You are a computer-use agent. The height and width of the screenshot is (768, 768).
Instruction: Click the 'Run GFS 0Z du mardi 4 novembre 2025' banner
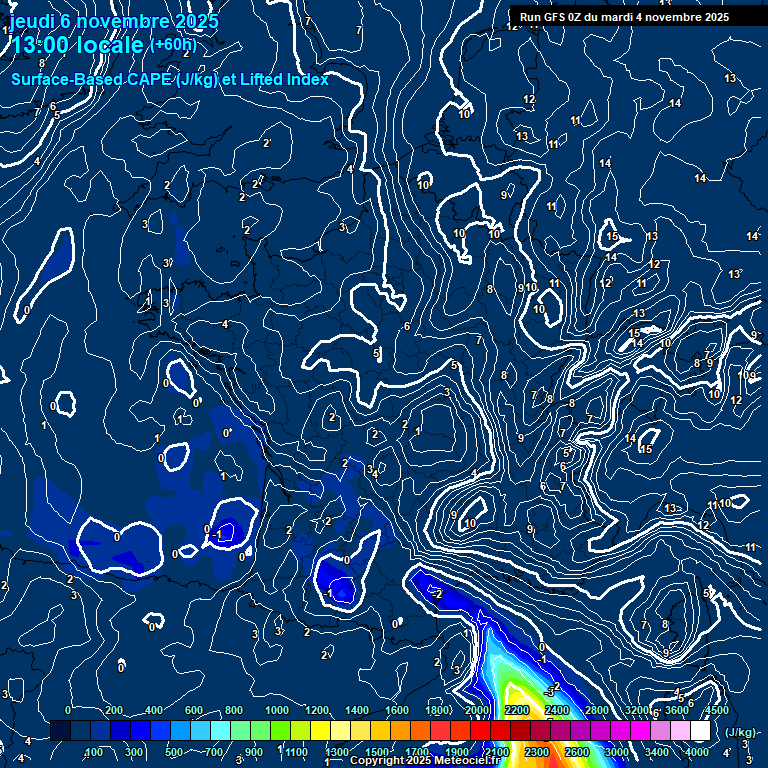tap(624, 17)
